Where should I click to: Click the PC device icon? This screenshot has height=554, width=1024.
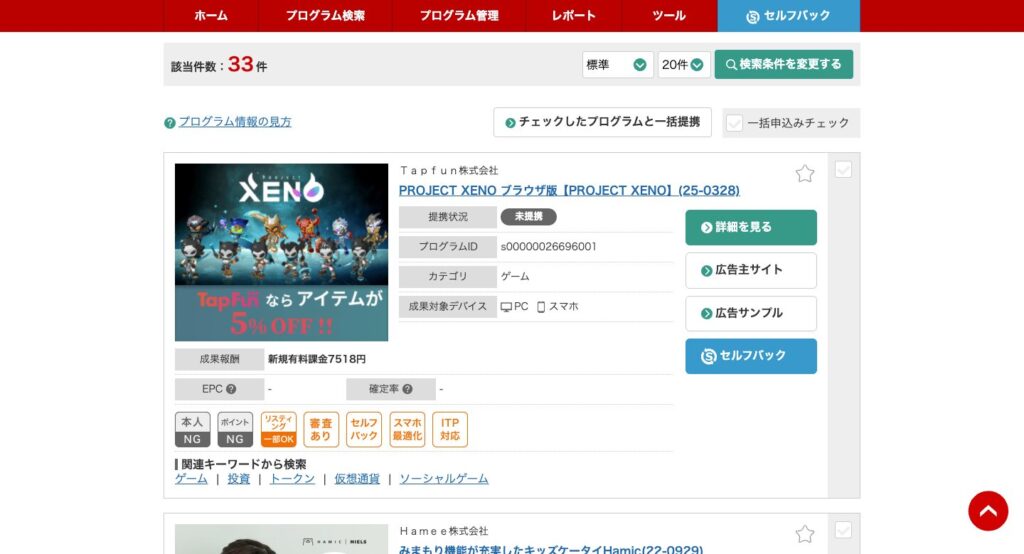point(506,306)
